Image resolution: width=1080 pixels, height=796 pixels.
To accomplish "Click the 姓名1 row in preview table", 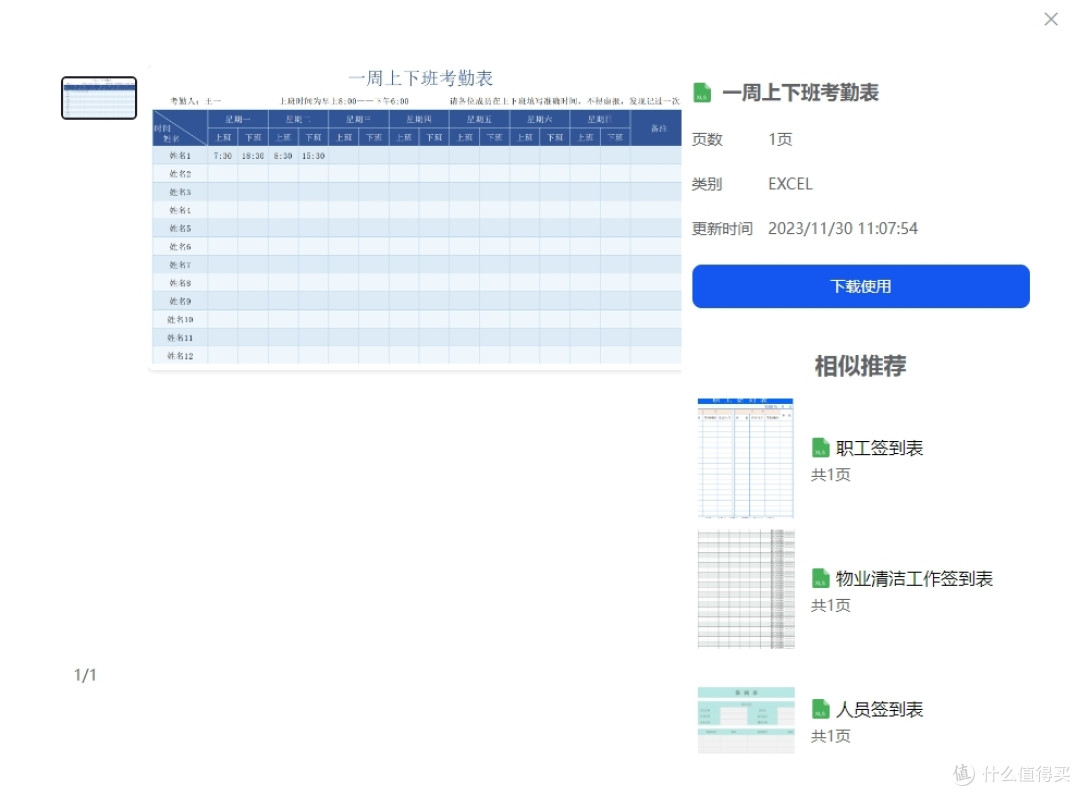I will (417, 156).
